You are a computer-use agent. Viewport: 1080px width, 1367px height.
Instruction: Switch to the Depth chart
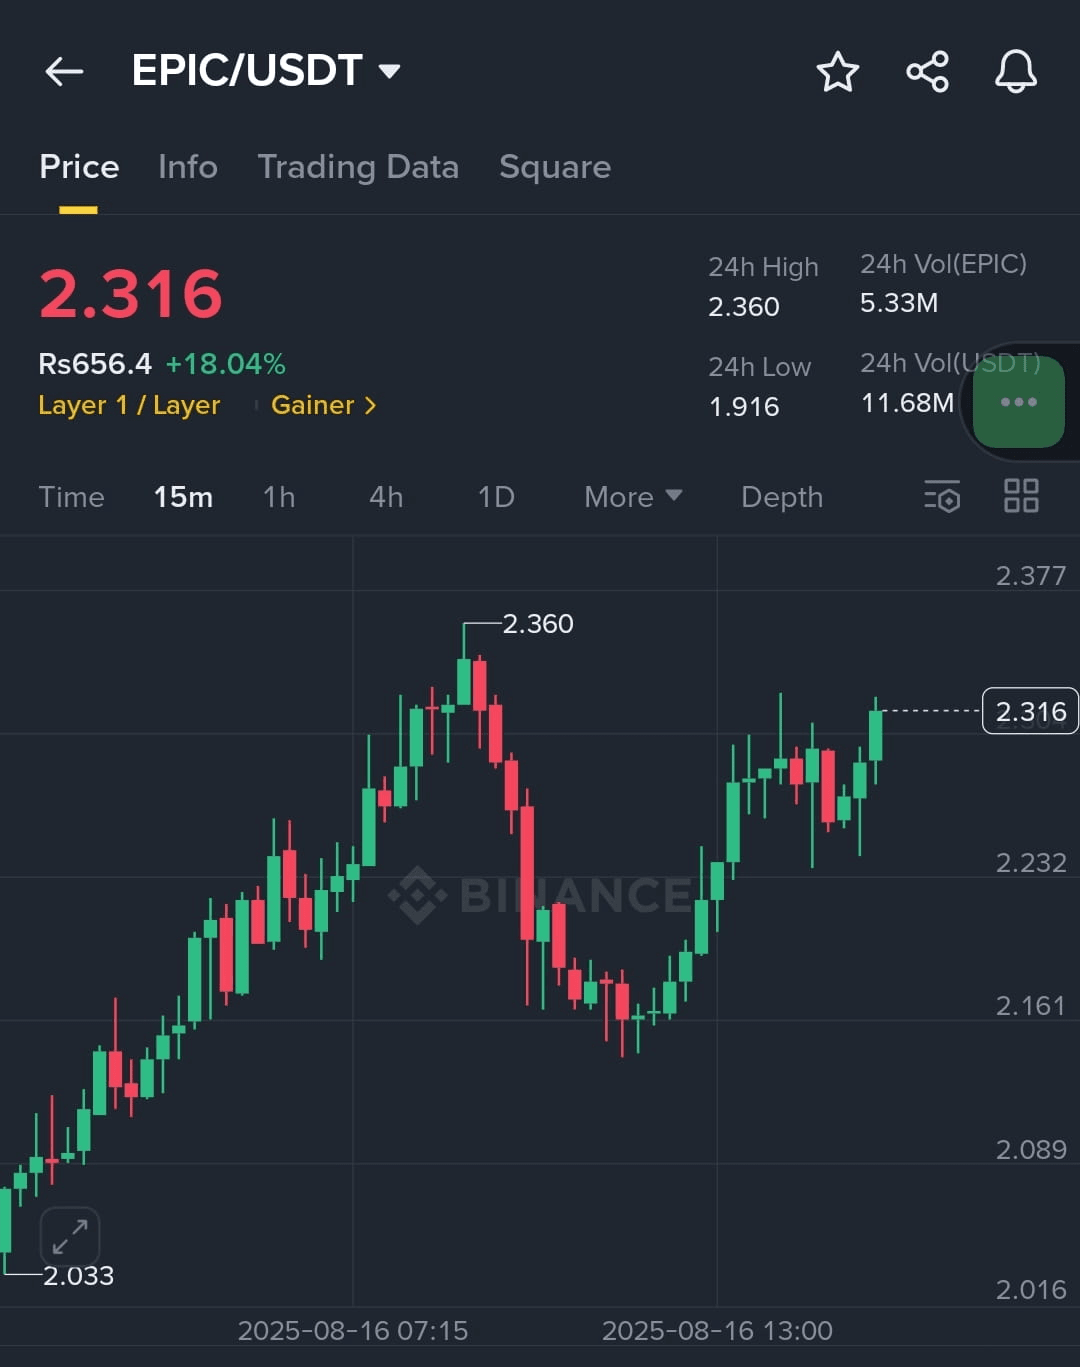pyautogui.click(x=782, y=497)
